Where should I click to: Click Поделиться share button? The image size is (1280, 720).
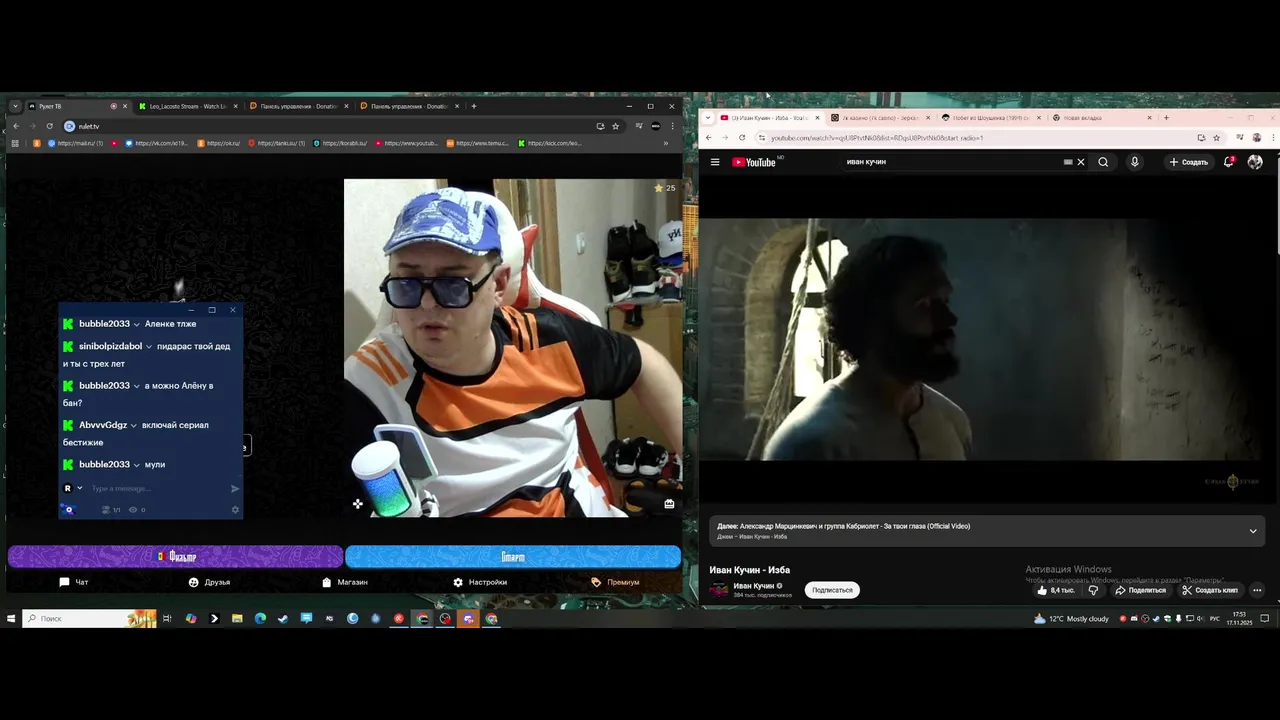(1141, 590)
